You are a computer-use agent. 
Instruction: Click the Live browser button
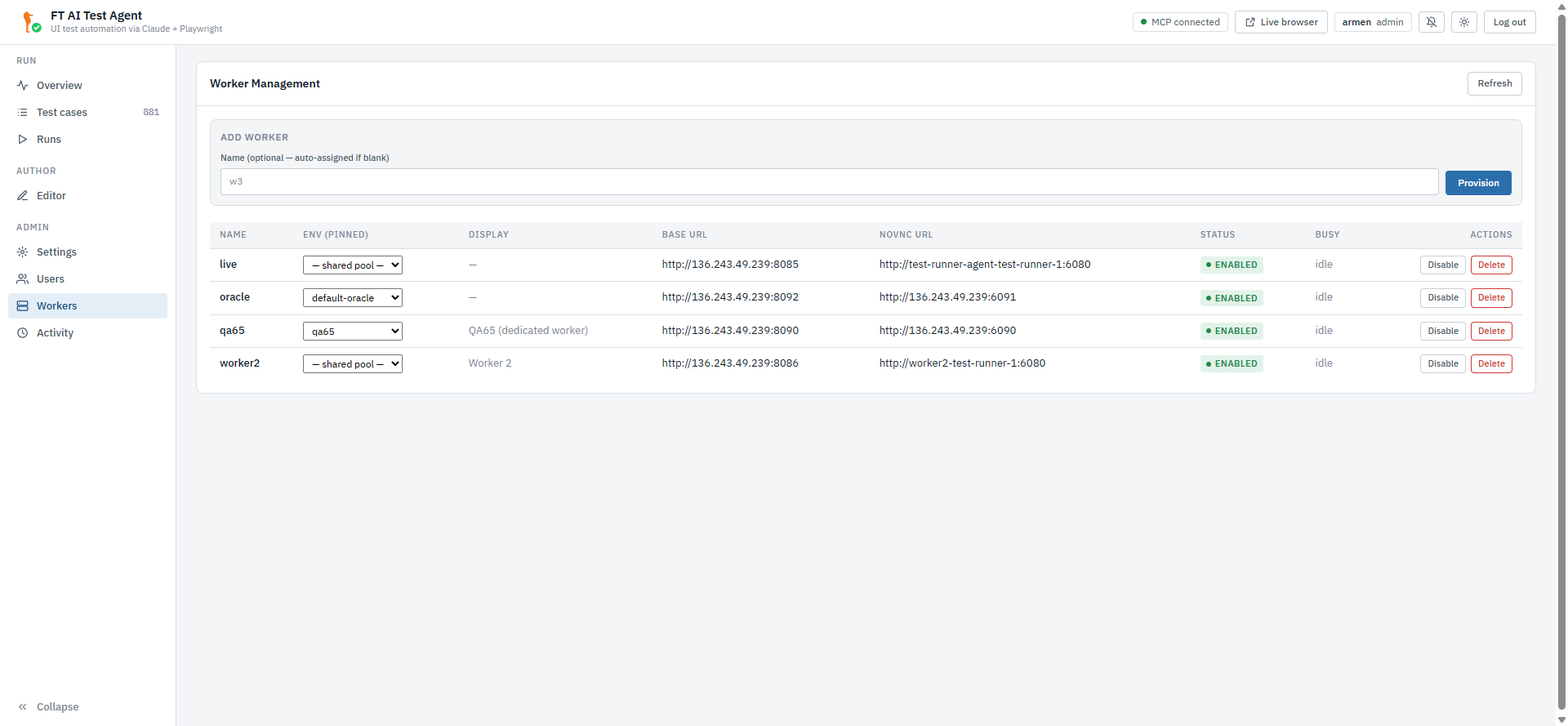[x=1281, y=22]
